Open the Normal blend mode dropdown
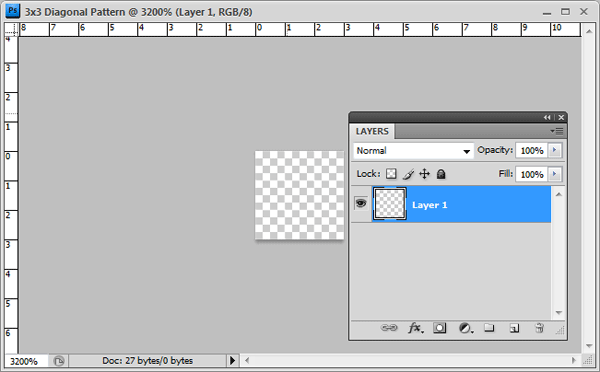600x372 pixels. tap(413, 151)
